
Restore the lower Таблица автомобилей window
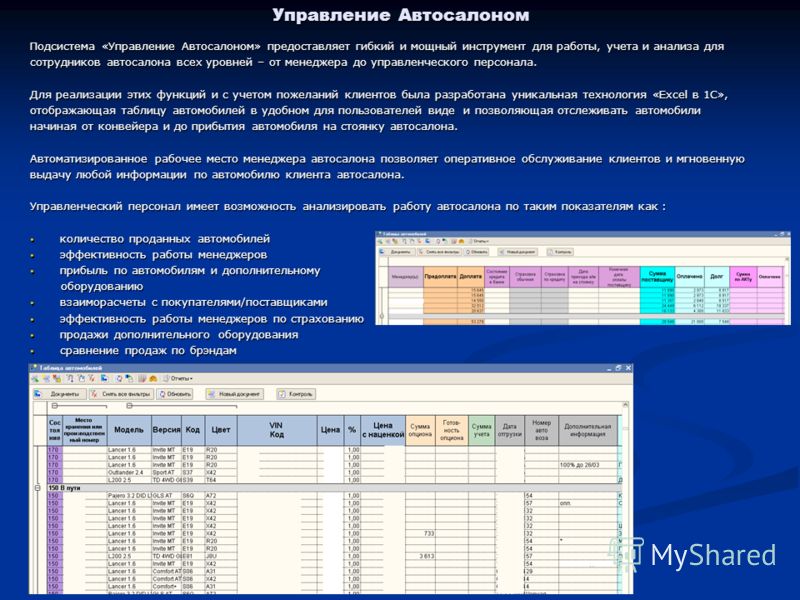click(x=618, y=368)
